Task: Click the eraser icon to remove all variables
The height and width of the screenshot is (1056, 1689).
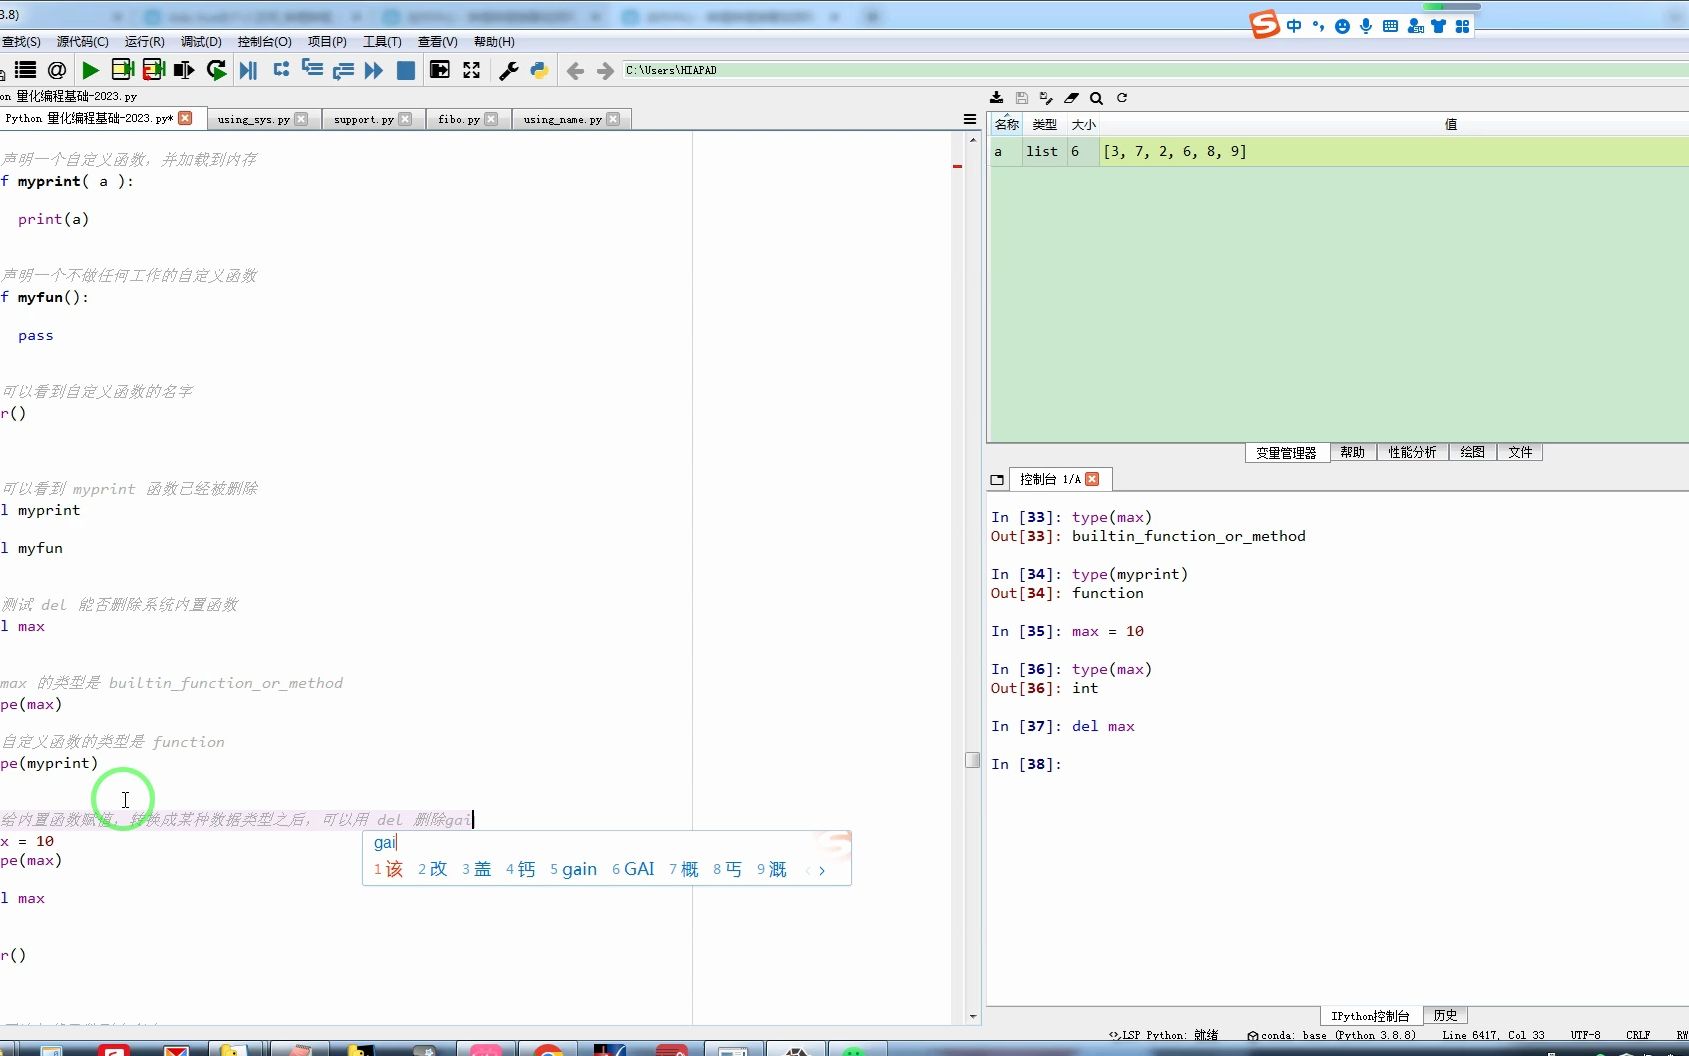Action: click(x=1071, y=98)
